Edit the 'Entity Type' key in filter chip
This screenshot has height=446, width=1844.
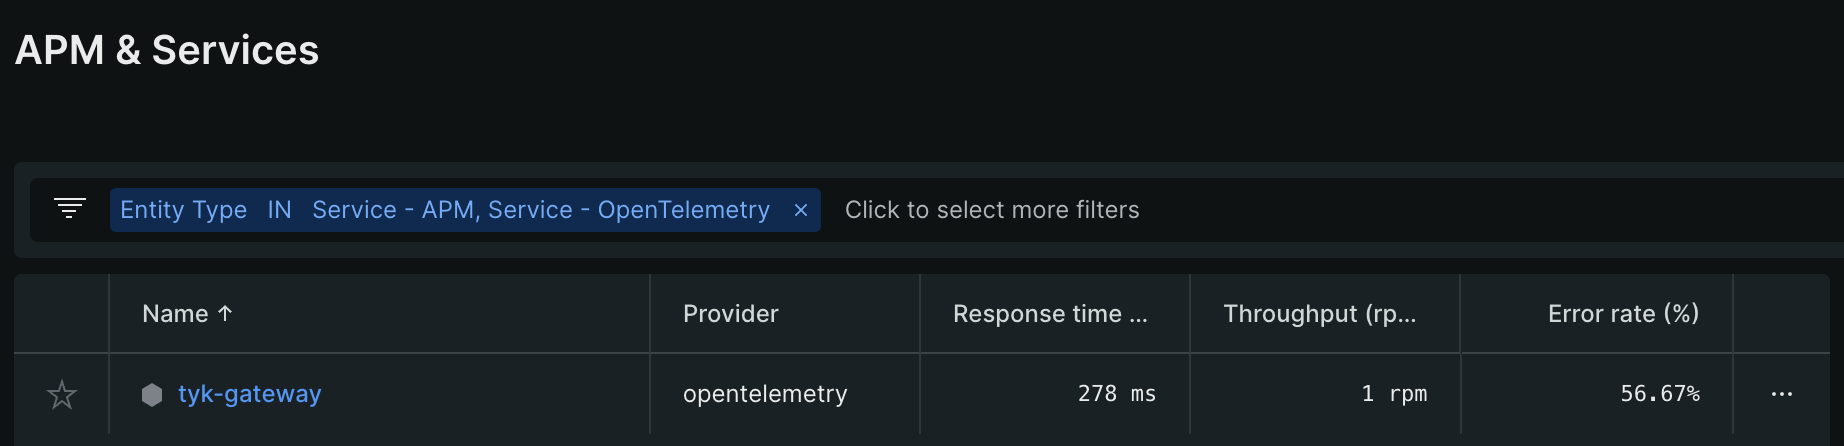183,210
